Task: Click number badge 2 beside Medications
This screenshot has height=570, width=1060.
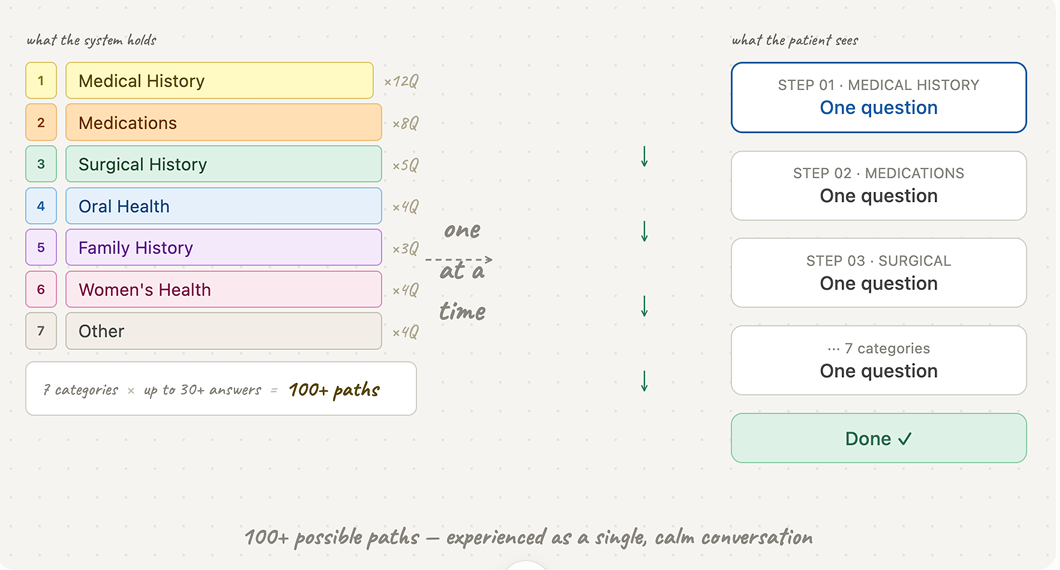Action: [x=41, y=122]
